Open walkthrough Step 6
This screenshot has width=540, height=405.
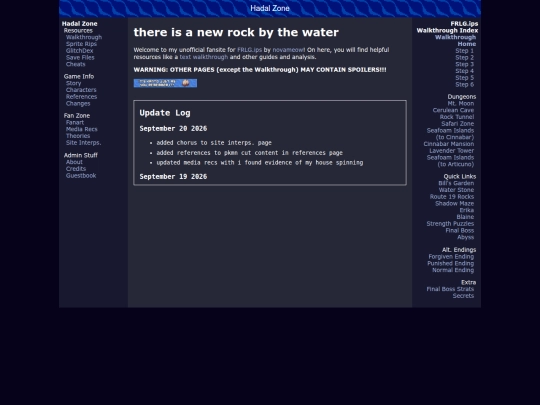click(464, 84)
